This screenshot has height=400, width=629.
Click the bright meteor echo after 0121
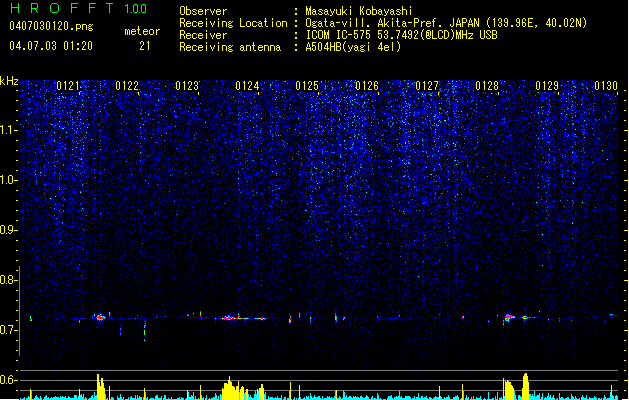pos(100,317)
